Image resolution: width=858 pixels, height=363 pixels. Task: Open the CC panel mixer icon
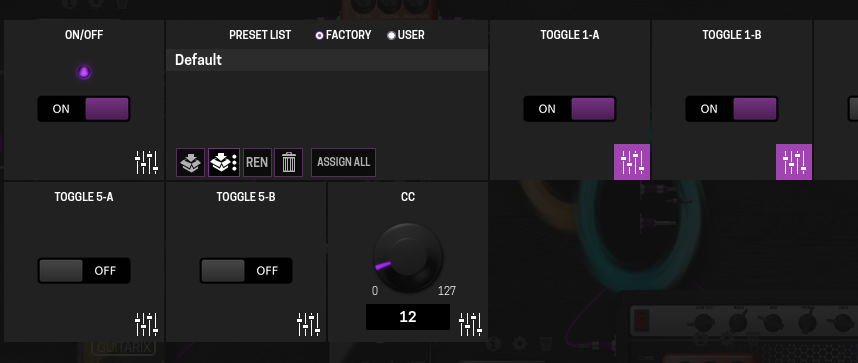coord(470,325)
